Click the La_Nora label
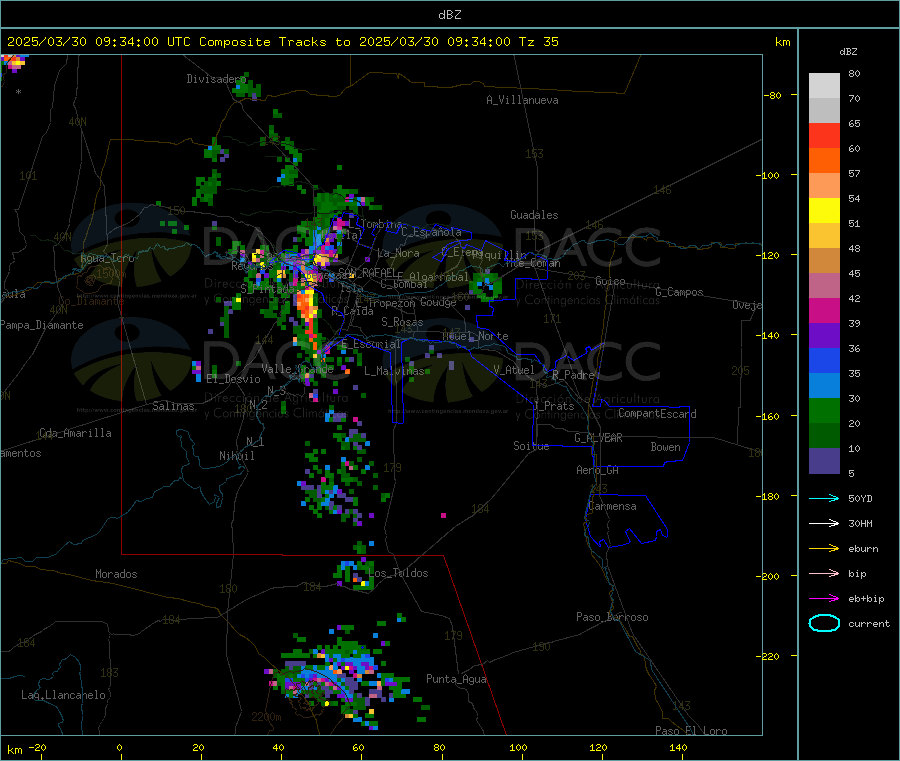Image resolution: width=900 pixels, height=761 pixels. 398,253
